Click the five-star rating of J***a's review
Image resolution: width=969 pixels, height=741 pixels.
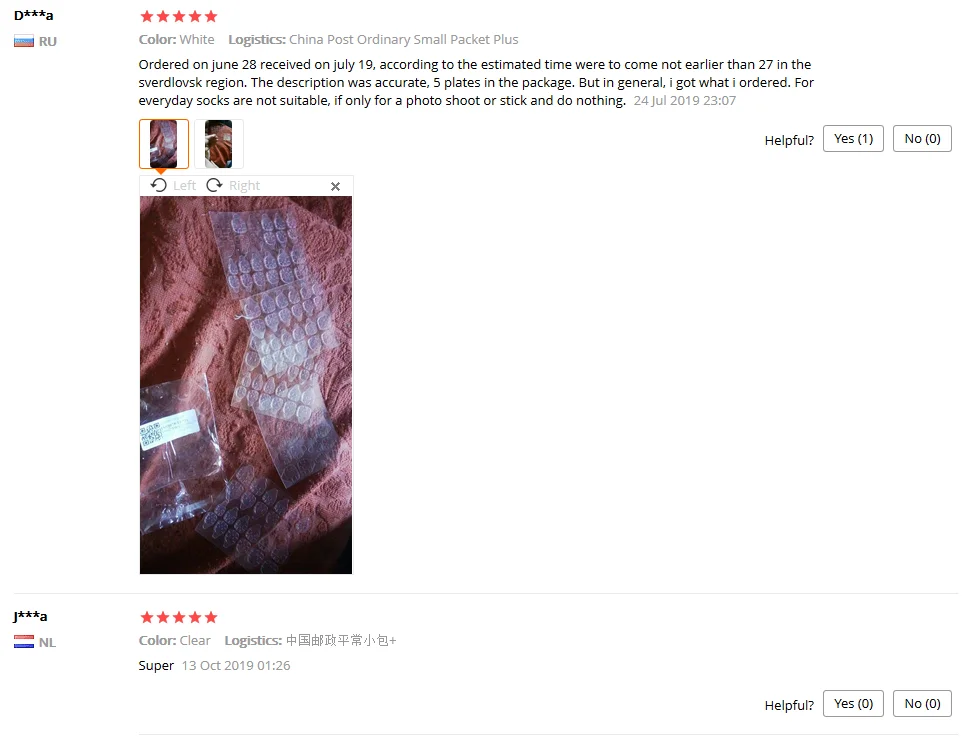(179, 617)
